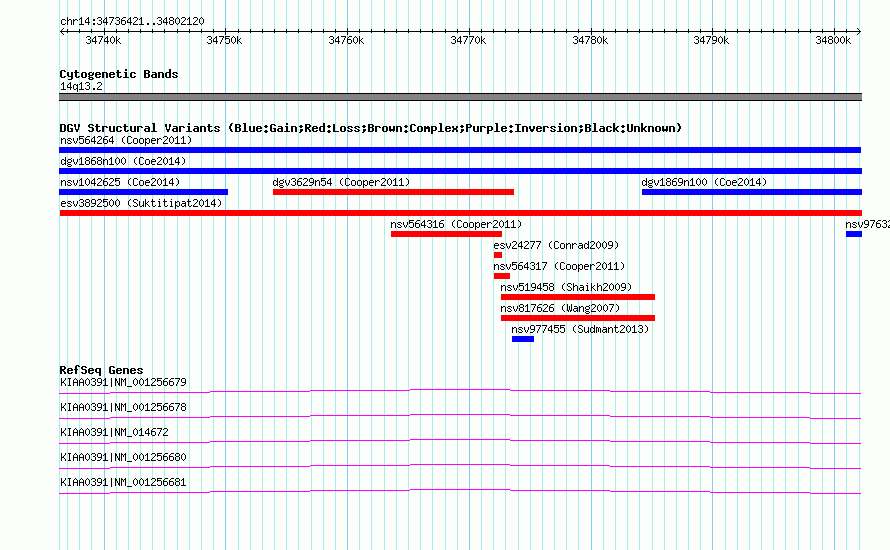Click the Cytogenetic Bands track title
Viewport: 890px width, 550px height.
click(x=119, y=74)
